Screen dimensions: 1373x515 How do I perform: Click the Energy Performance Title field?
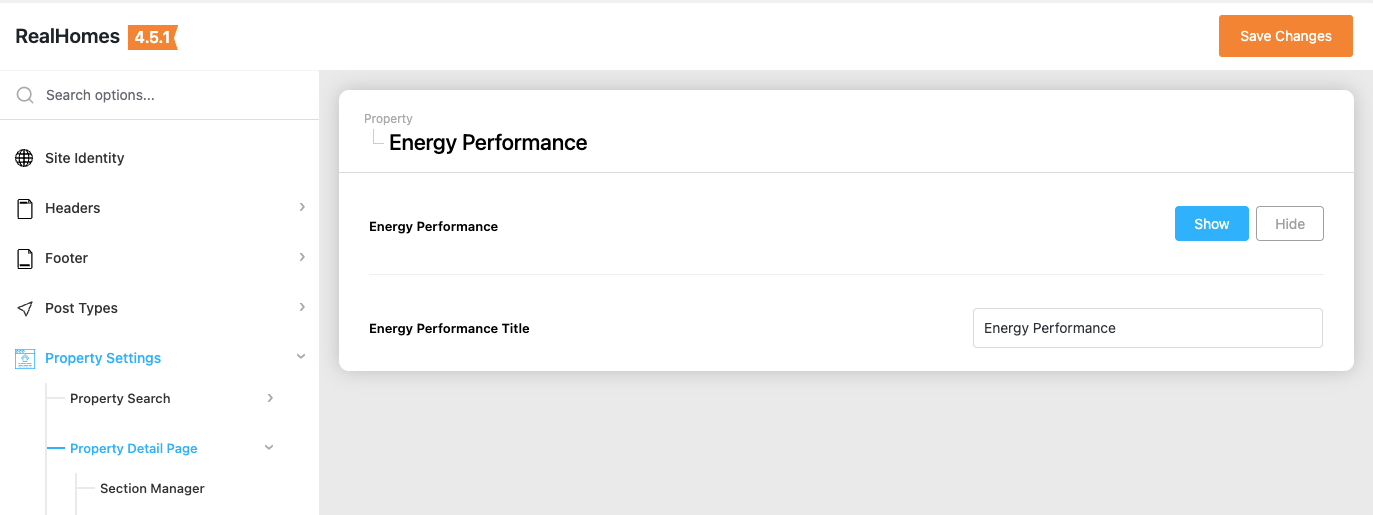pyautogui.click(x=1147, y=328)
